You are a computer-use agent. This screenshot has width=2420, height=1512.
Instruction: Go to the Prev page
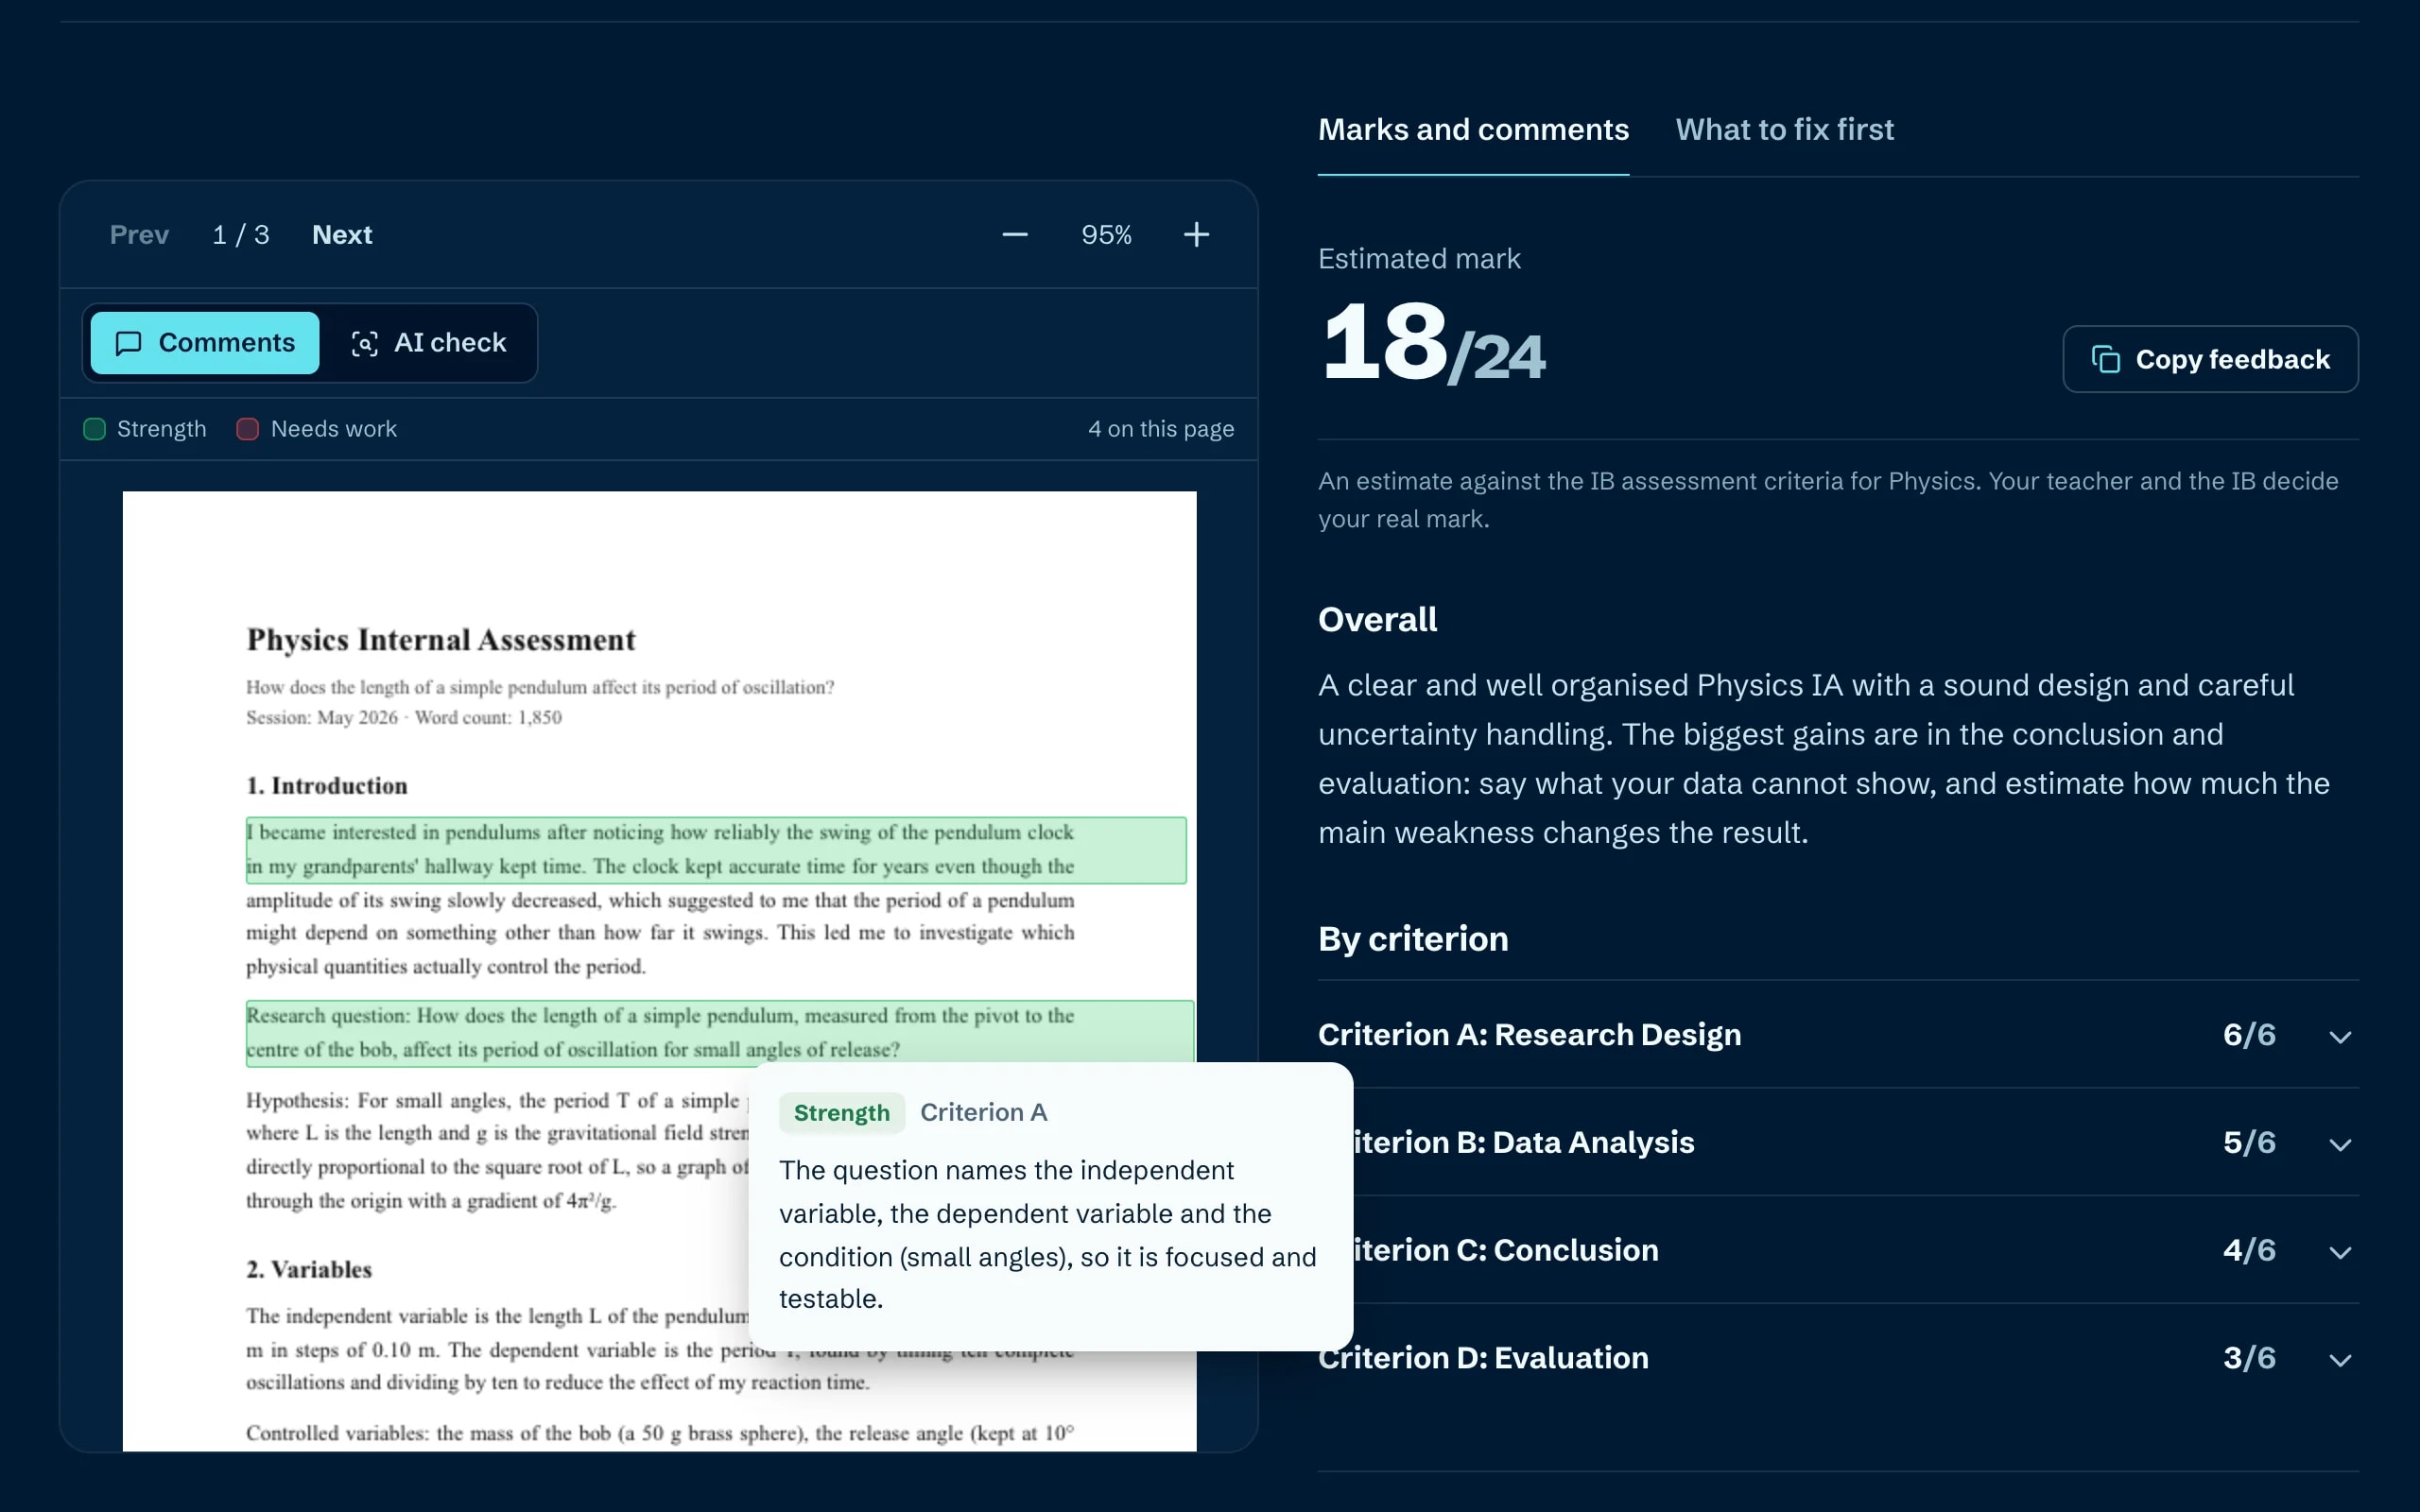[x=139, y=235]
